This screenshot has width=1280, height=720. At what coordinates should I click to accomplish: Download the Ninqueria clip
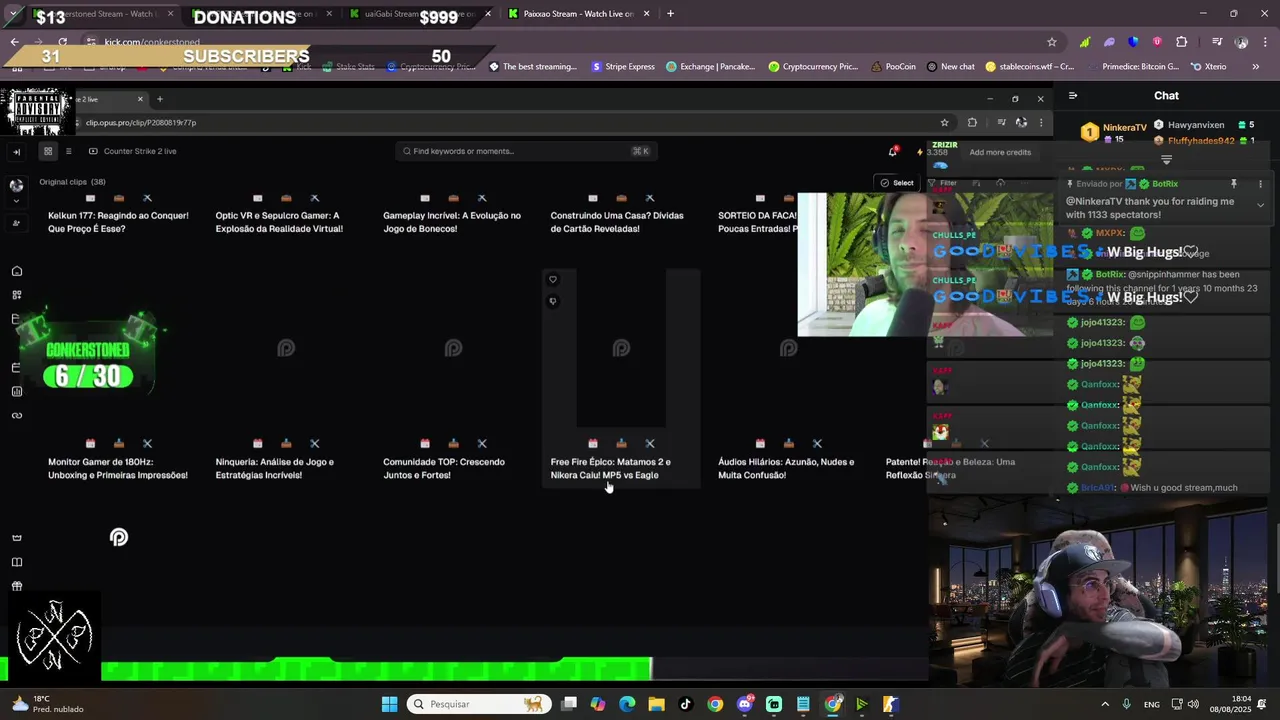[286, 443]
